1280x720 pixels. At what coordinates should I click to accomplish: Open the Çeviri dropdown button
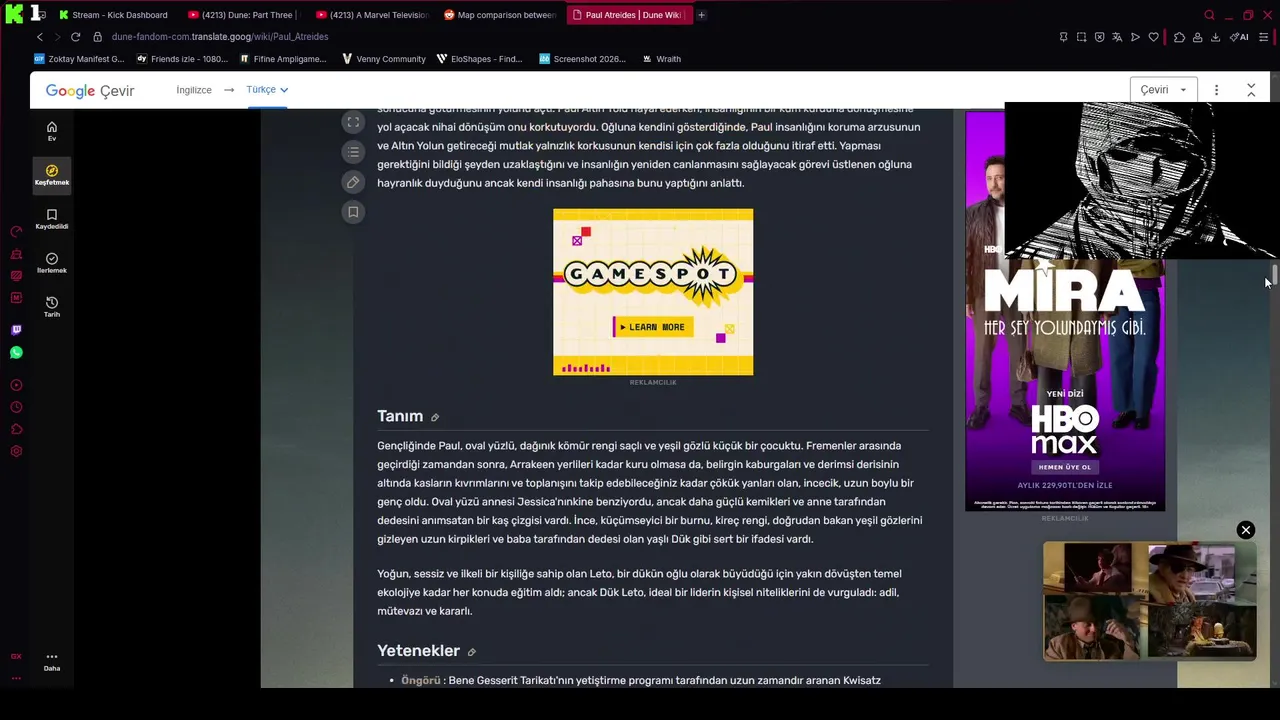[1163, 90]
